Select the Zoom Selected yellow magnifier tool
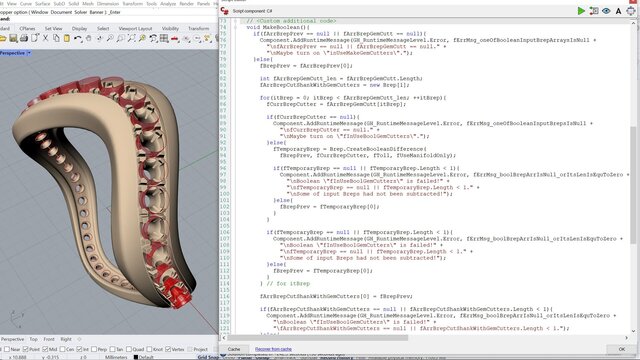 click(142, 38)
